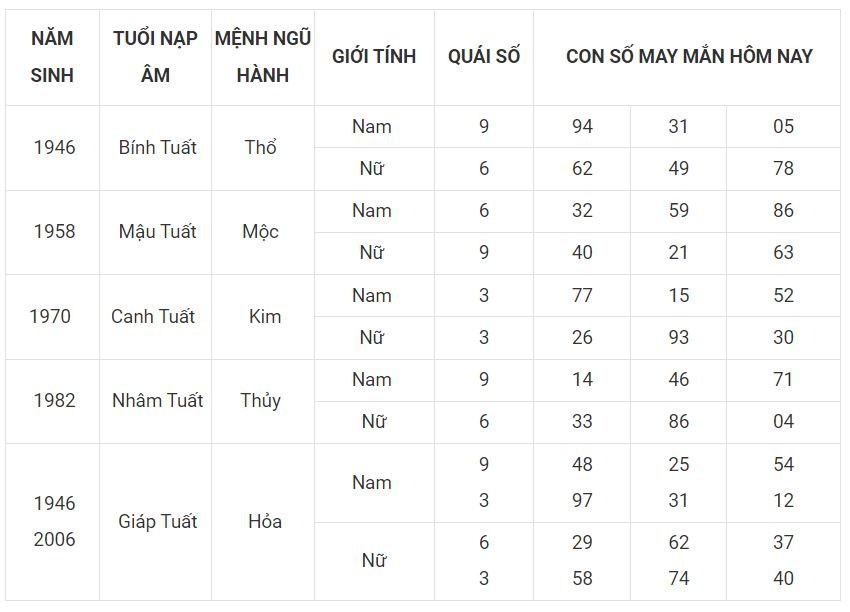This screenshot has height=612, width=850.
Task: Click the Hỏa element cell
Action: coord(265,521)
